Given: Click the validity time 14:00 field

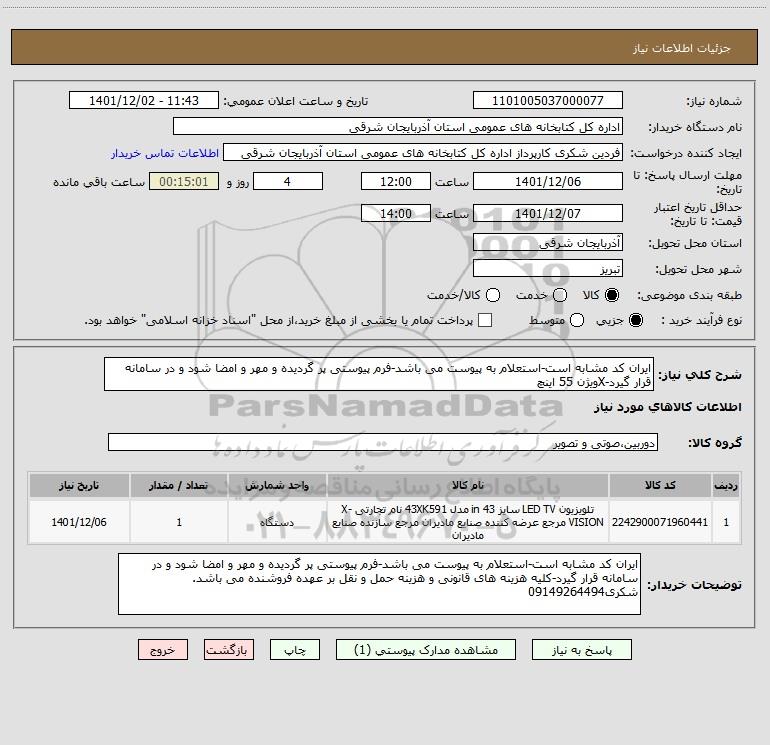Looking at the screenshot, I should (x=396, y=213).
